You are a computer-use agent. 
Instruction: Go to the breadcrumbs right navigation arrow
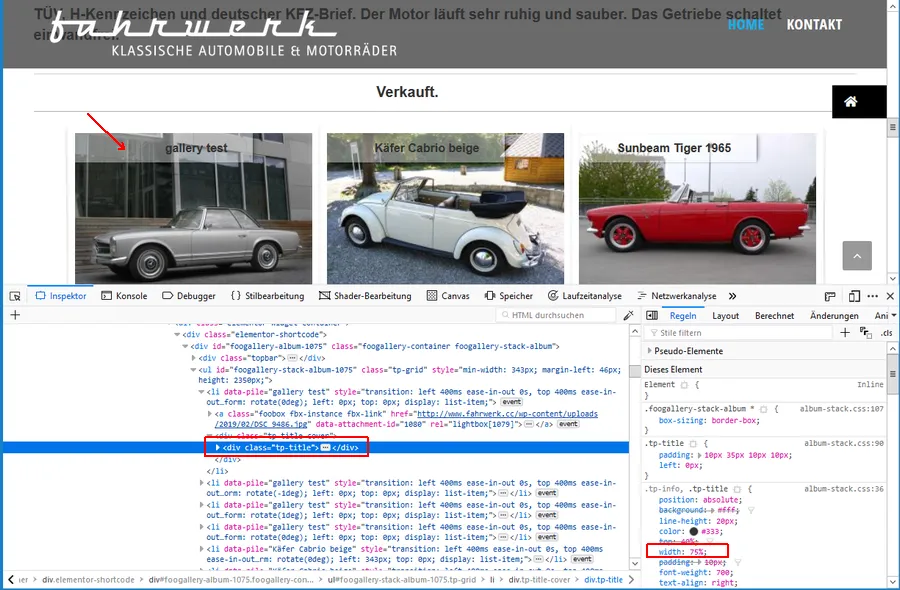(x=631, y=580)
